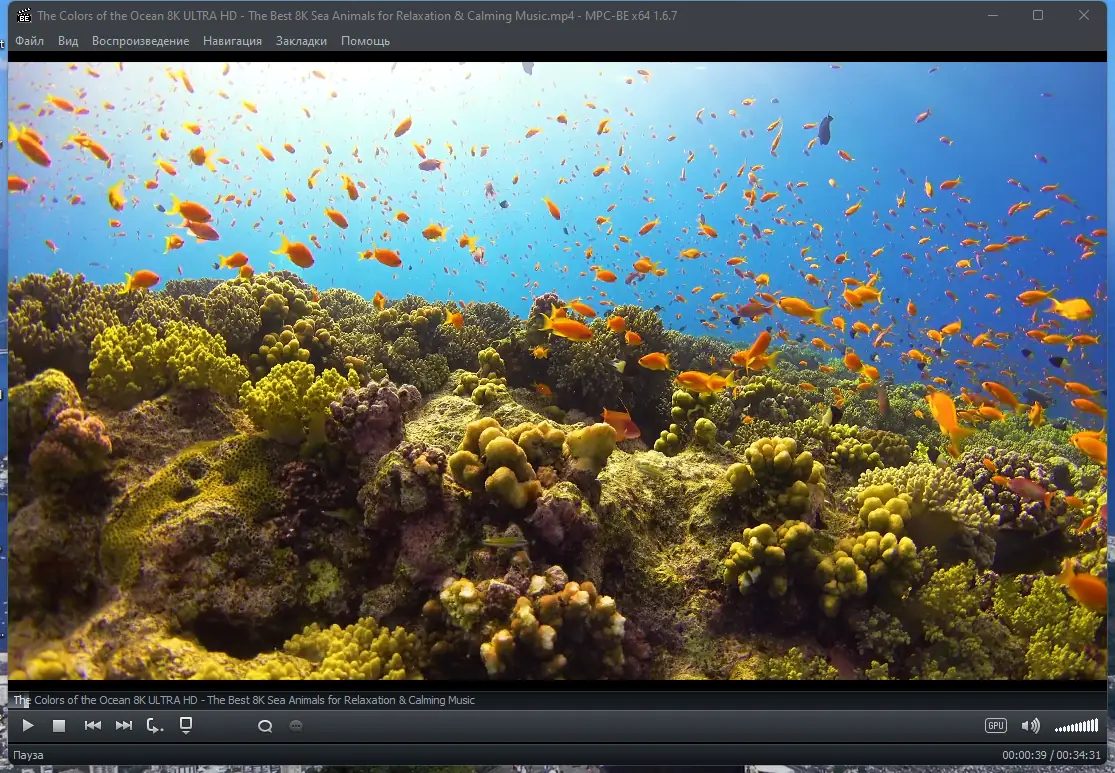The height and width of the screenshot is (773, 1115).
Task: Skip to the previous file
Action: (x=93, y=726)
